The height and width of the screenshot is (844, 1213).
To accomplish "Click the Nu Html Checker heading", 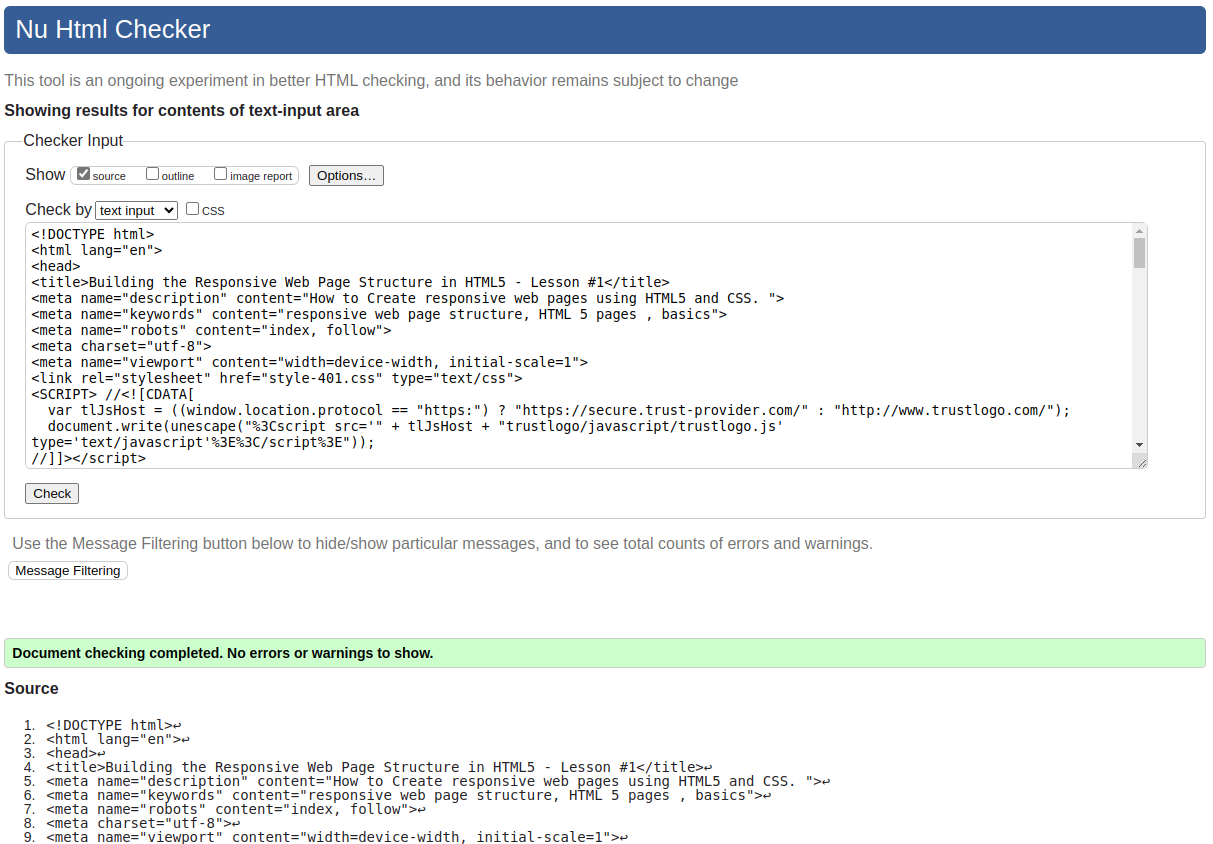I will [113, 30].
